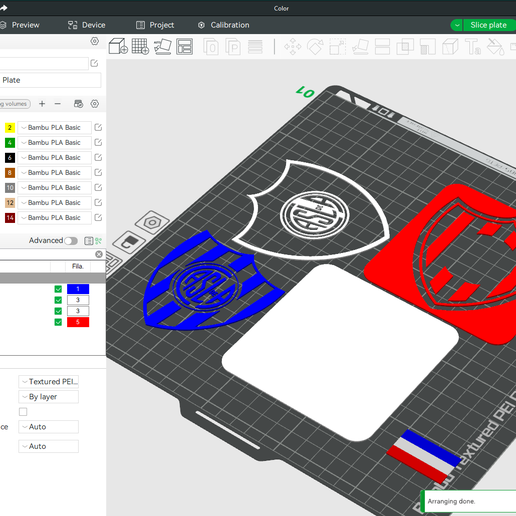Click the Auto orient toolbar icon
The width and height of the screenshot is (516, 516).
(x=163, y=46)
